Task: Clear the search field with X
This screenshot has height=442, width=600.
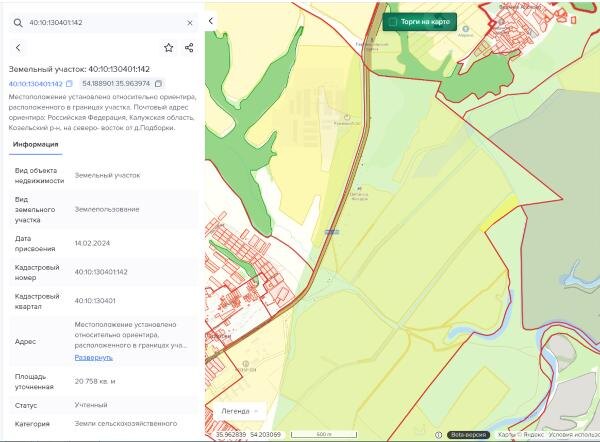Action: [190, 23]
